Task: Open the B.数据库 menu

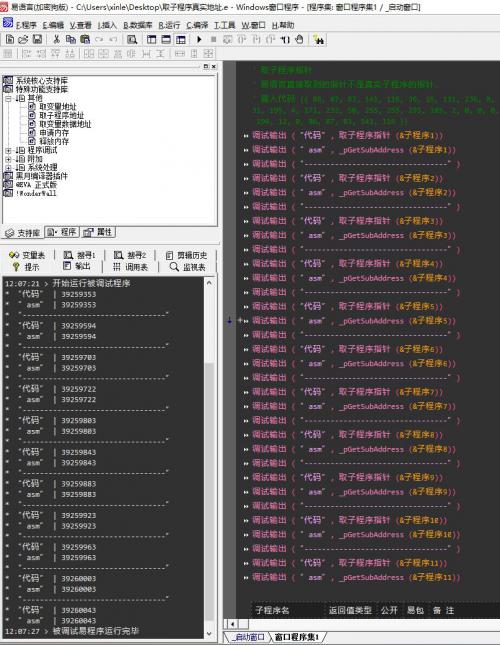Action: pyautogui.click(x=137, y=26)
